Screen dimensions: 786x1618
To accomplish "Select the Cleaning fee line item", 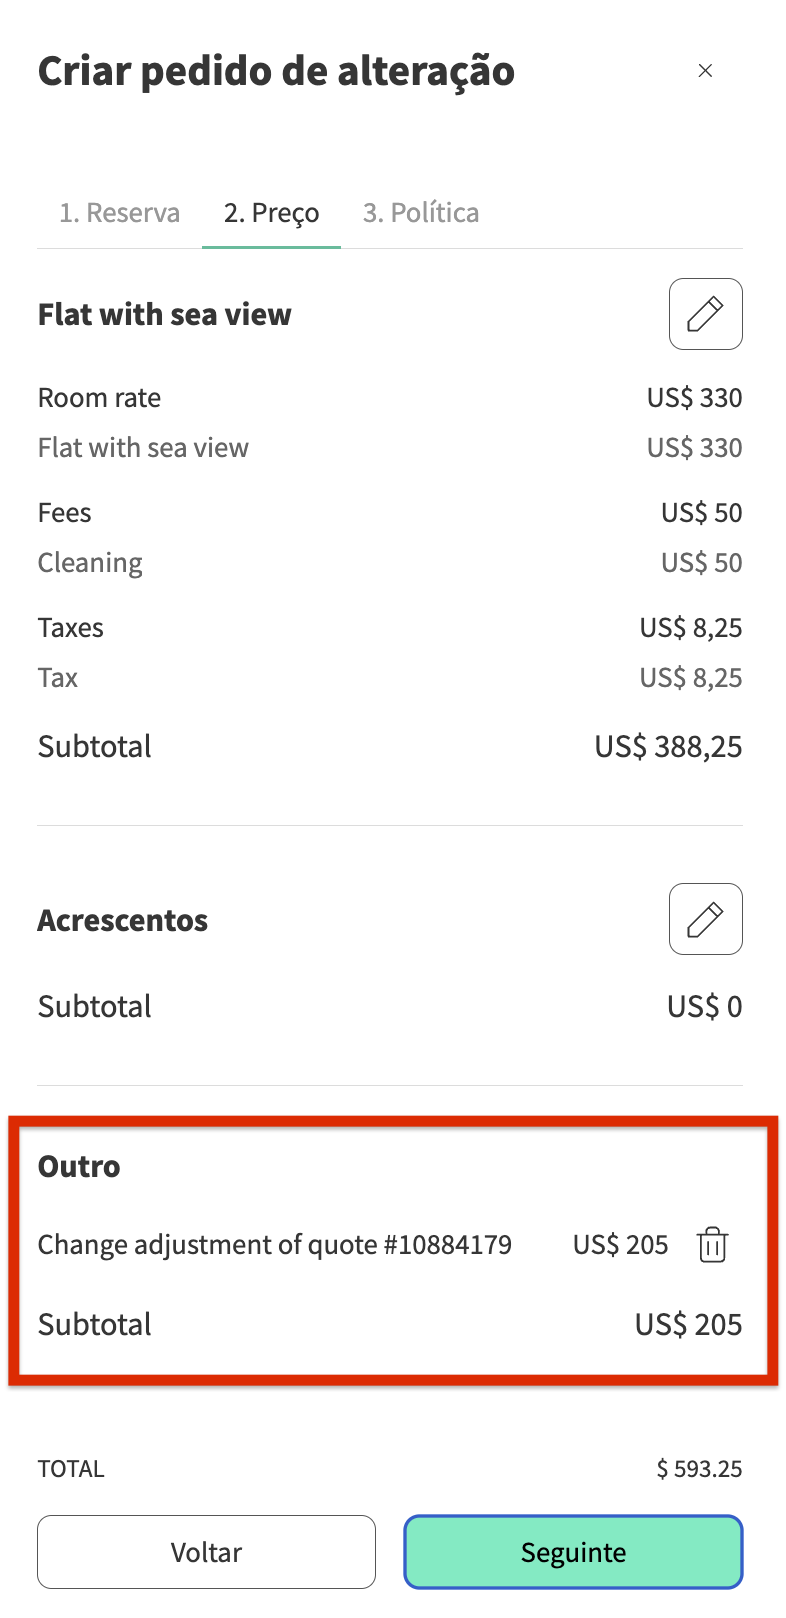I will [x=90, y=563].
